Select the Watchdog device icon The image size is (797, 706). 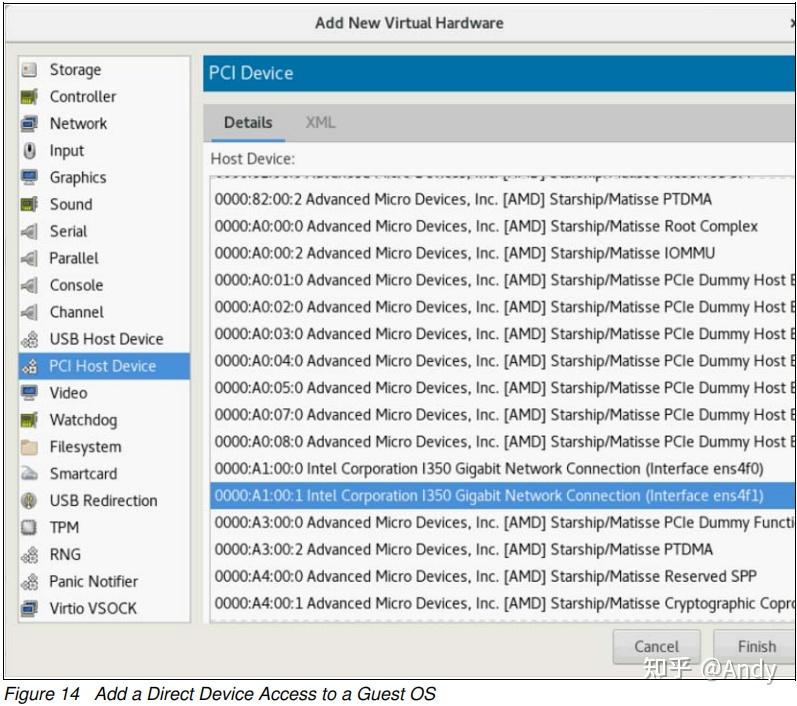click(x=29, y=420)
